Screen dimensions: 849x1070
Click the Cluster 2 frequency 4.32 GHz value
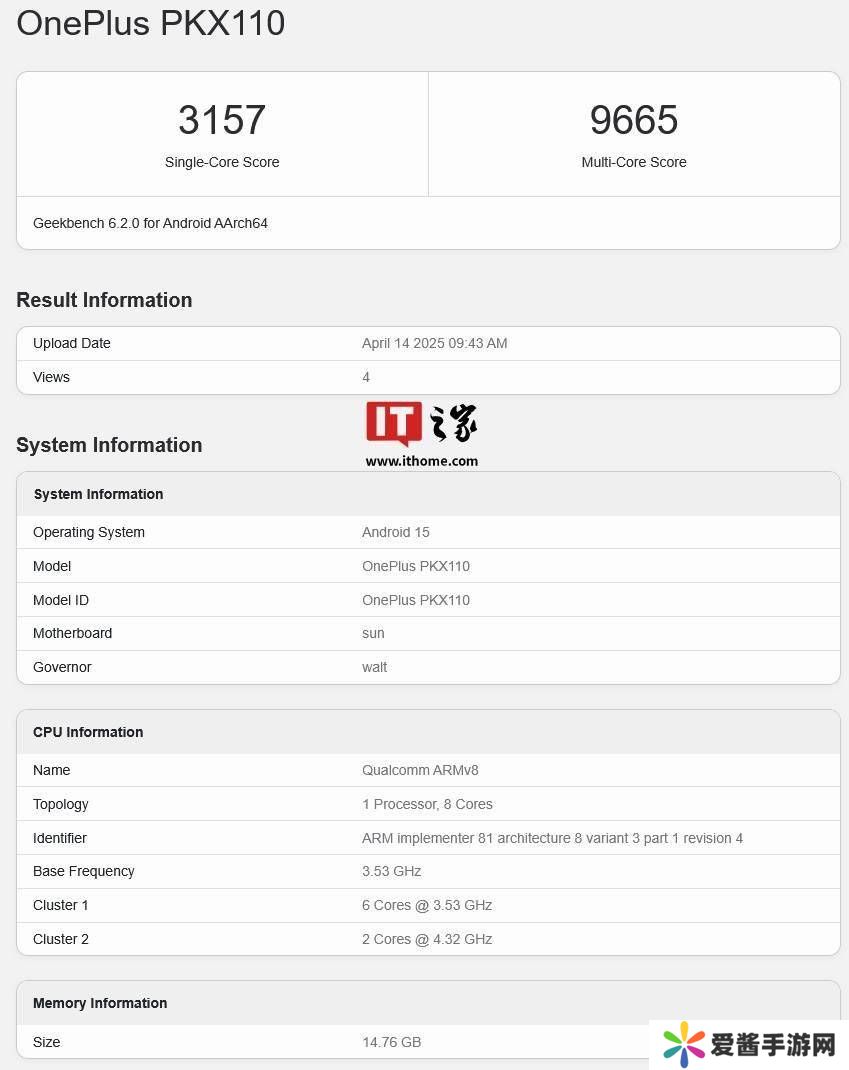point(426,939)
